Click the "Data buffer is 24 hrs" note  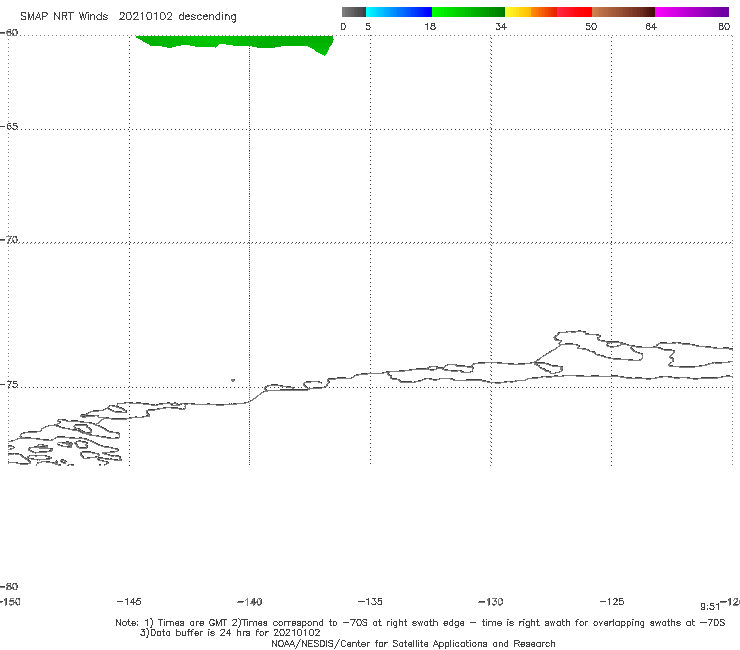click(x=230, y=633)
